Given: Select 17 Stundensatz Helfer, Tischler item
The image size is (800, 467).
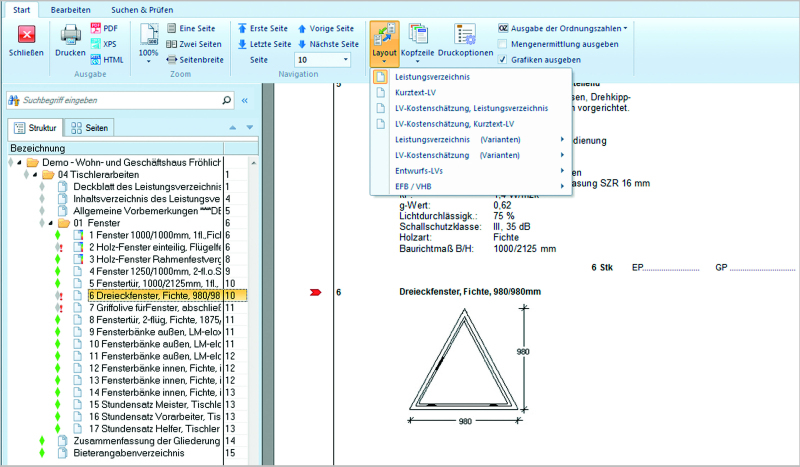Looking at the screenshot, I should point(155,429).
